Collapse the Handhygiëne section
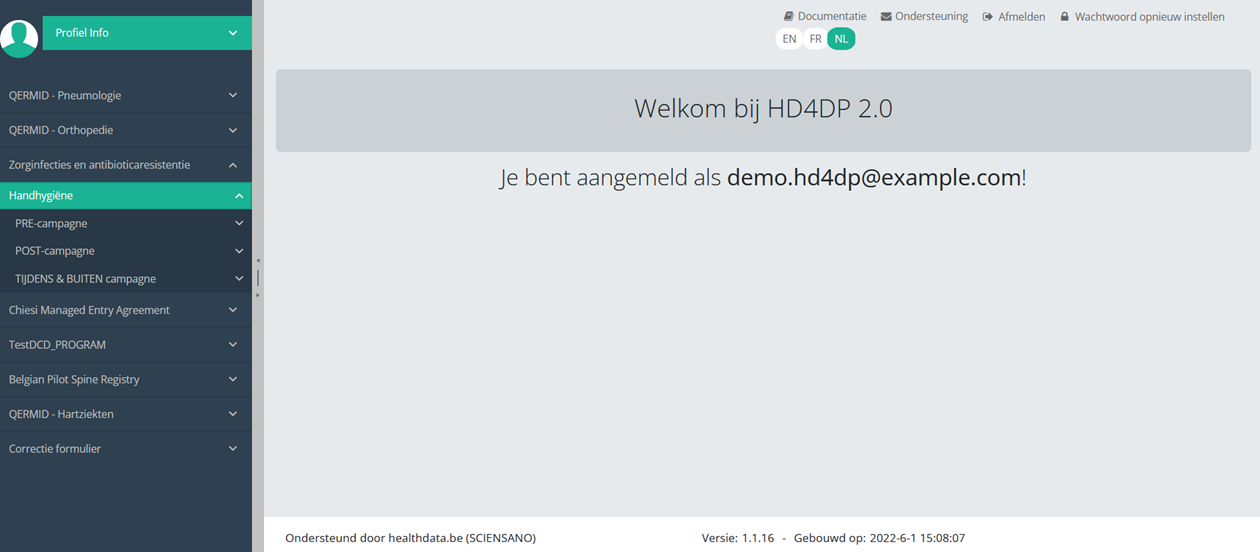This screenshot has height=552, width=1260. coord(238,196)
